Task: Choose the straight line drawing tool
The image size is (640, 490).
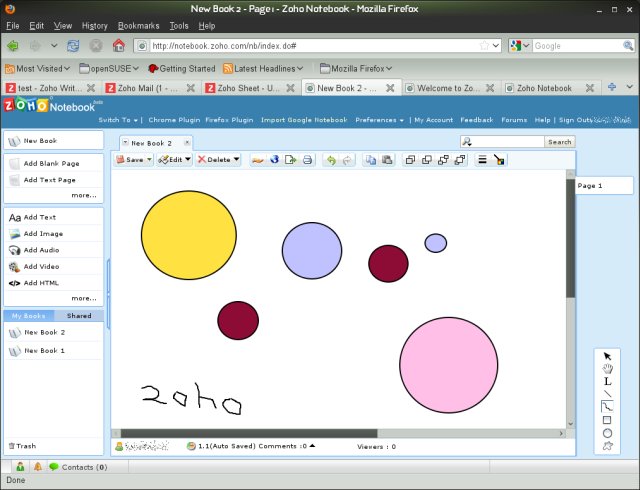Action: click(607, 394)
